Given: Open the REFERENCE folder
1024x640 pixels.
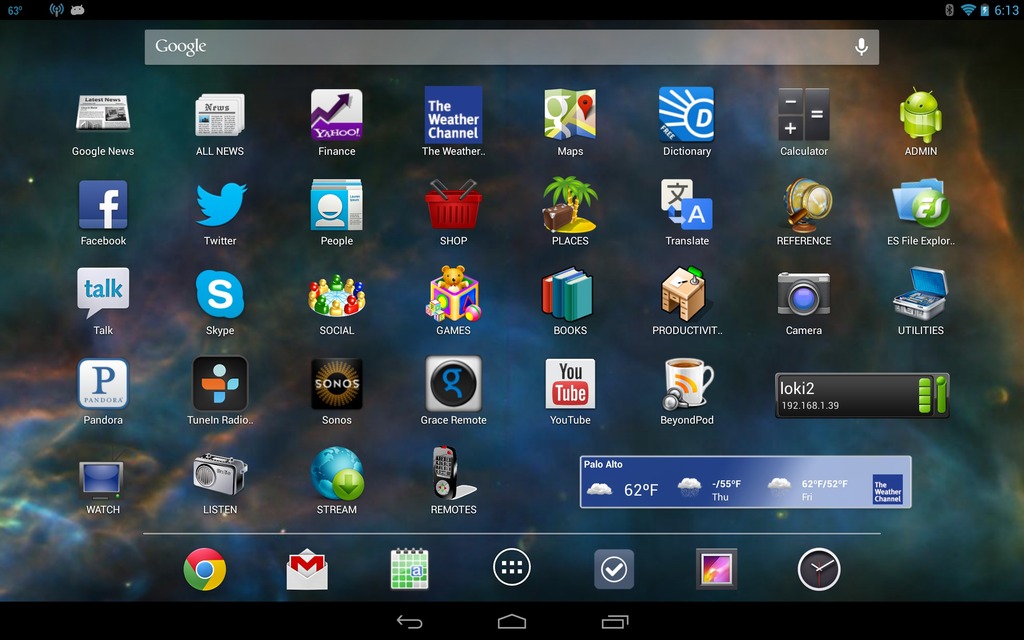Looking at the screenshot, I should coord(806,204).
